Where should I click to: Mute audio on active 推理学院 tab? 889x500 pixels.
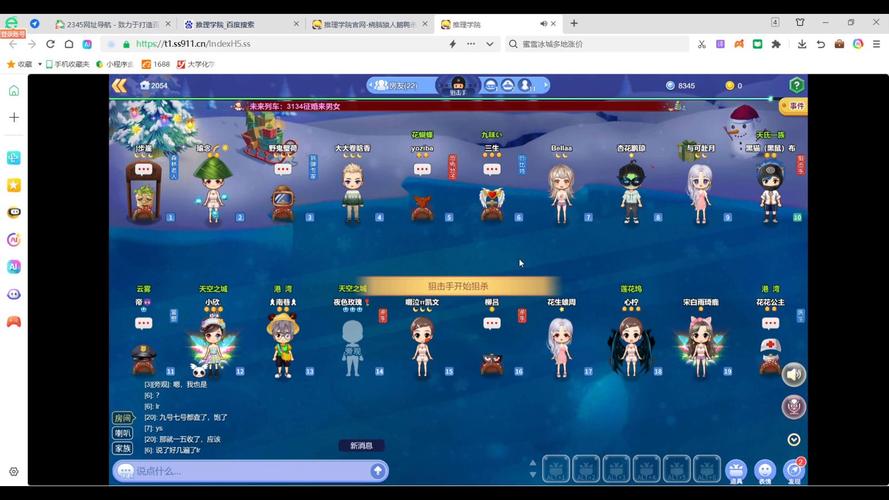(x=543, y=24)
